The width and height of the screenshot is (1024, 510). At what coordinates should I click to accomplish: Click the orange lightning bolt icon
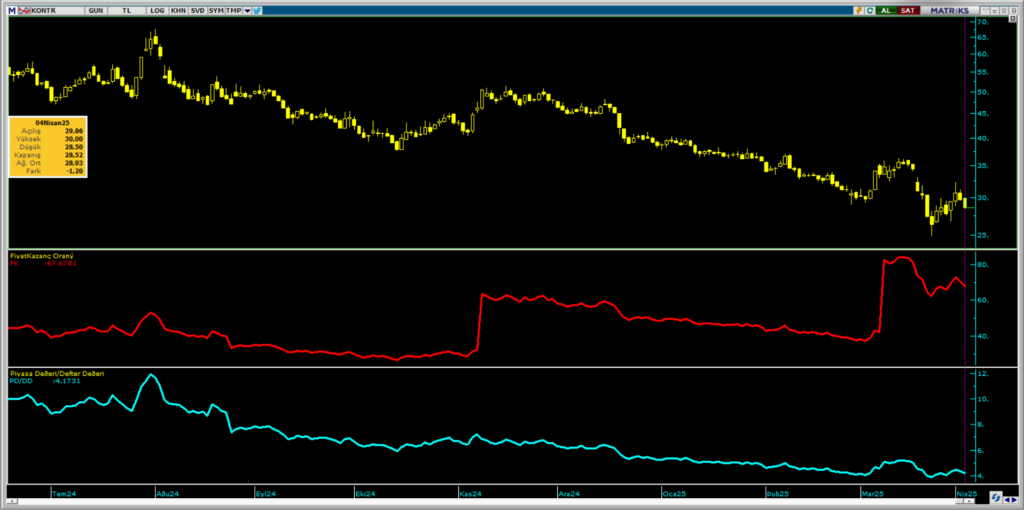click(859, 10)
